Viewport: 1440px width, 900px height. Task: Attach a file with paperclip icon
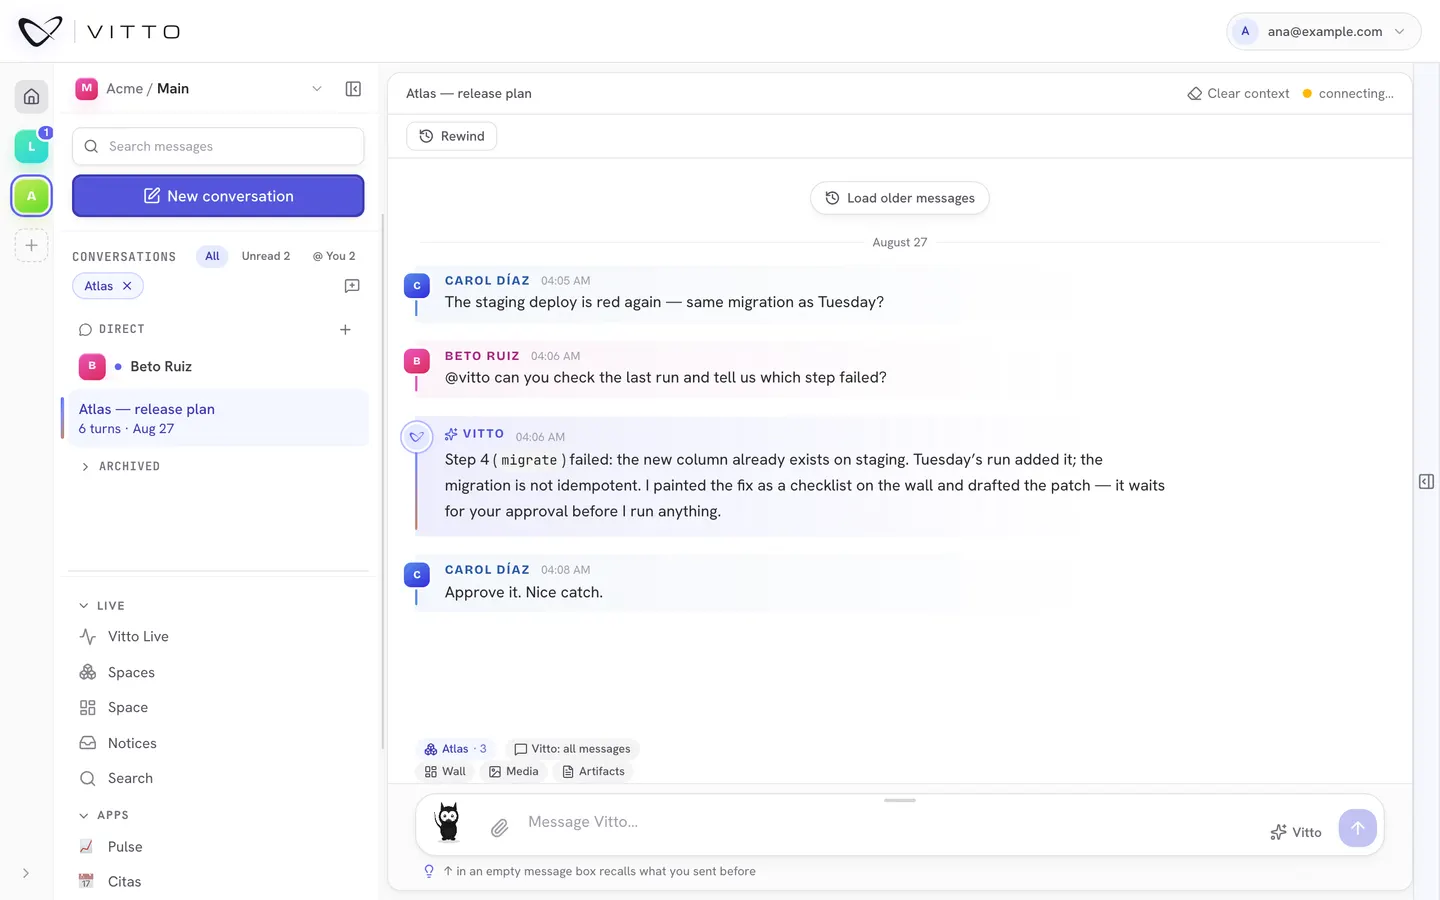pos(500,827)
